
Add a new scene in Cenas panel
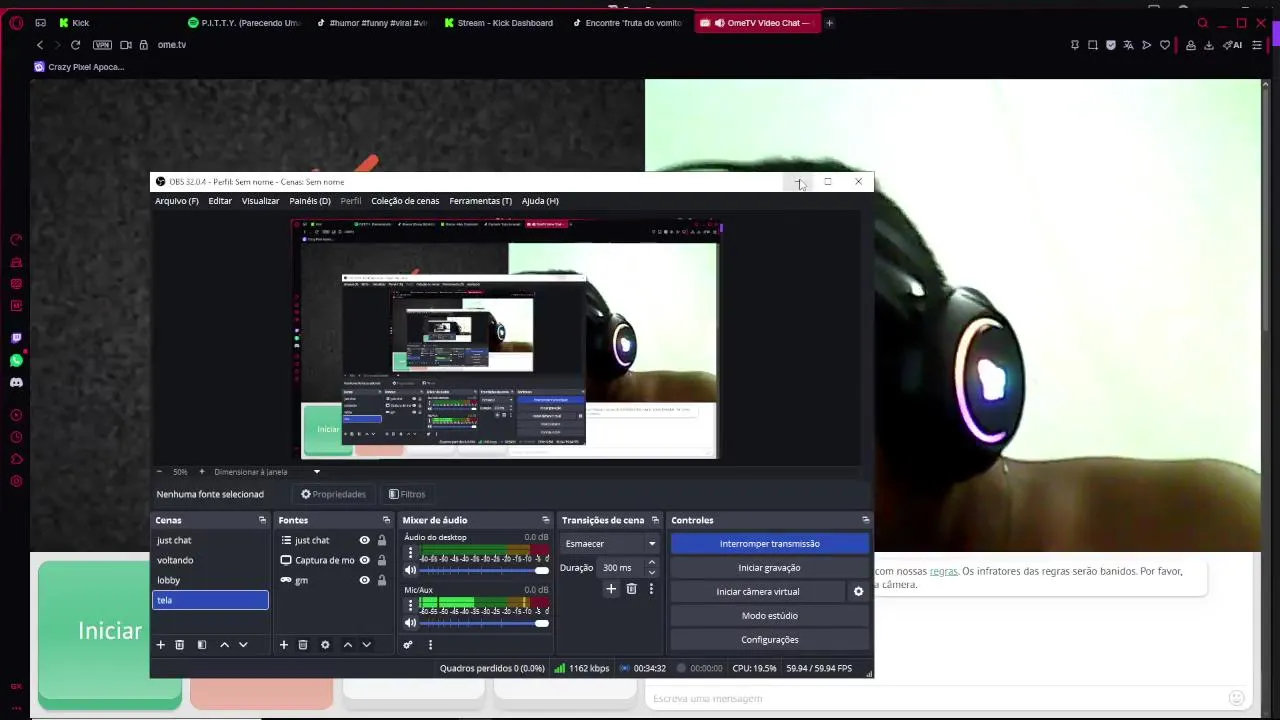click(160, 645)
